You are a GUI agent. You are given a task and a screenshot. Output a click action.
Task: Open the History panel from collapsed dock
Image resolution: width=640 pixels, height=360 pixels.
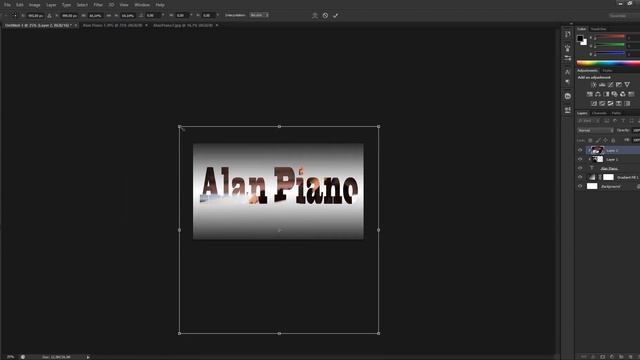click(568, 34)
